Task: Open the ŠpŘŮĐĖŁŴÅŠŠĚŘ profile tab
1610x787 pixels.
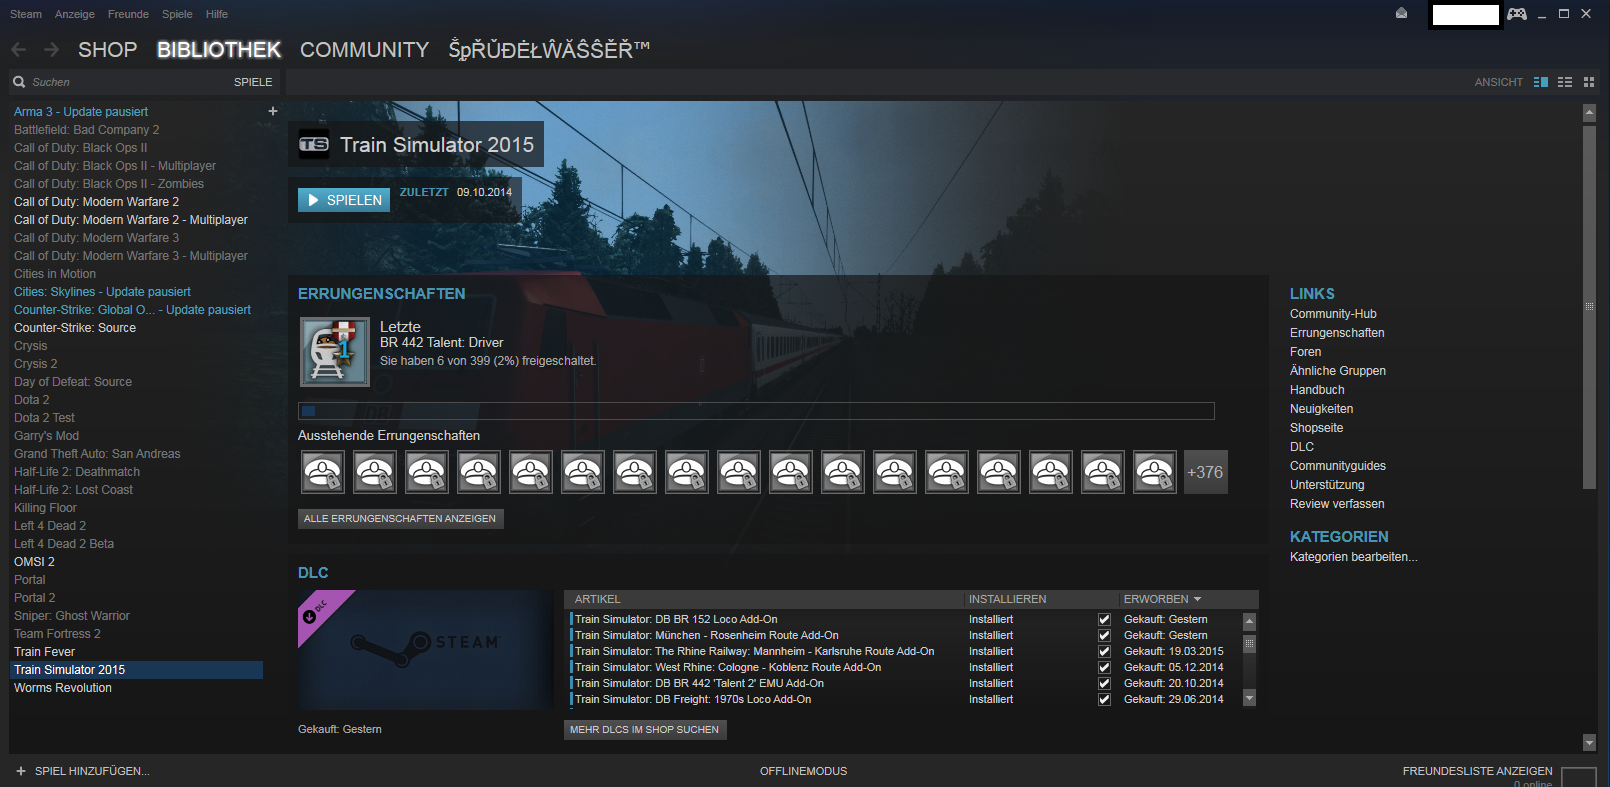Action: pyautogui.click(x=549, y=50)
